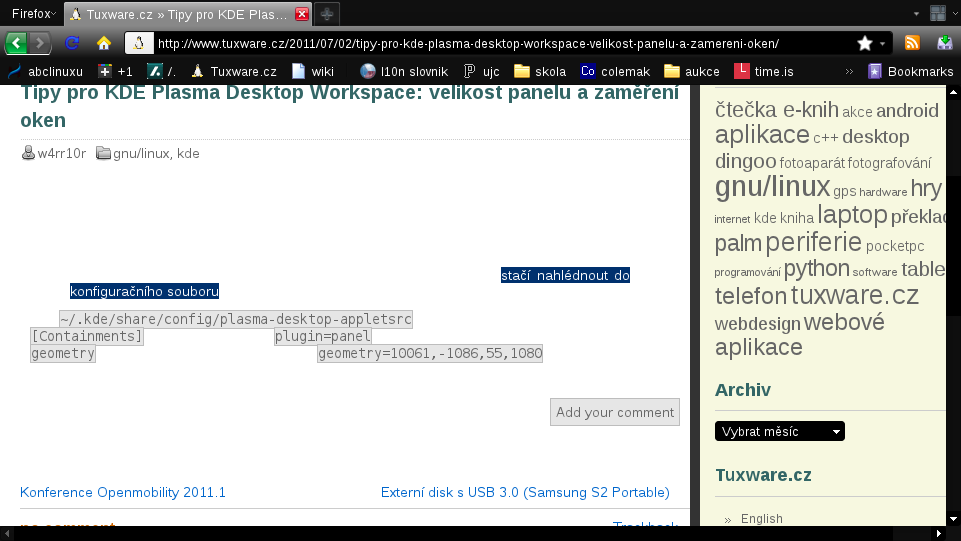Open the tuxware.cz tag in the cloud

(x=854, y=295)
